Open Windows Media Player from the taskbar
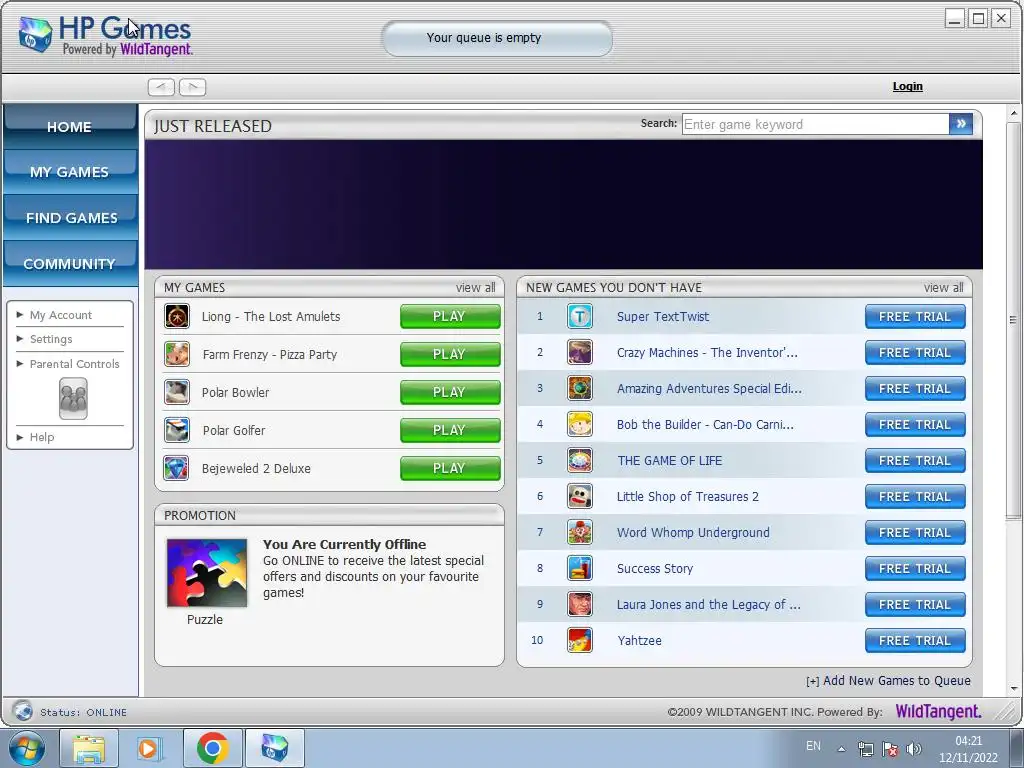 [x=150, y=748]
